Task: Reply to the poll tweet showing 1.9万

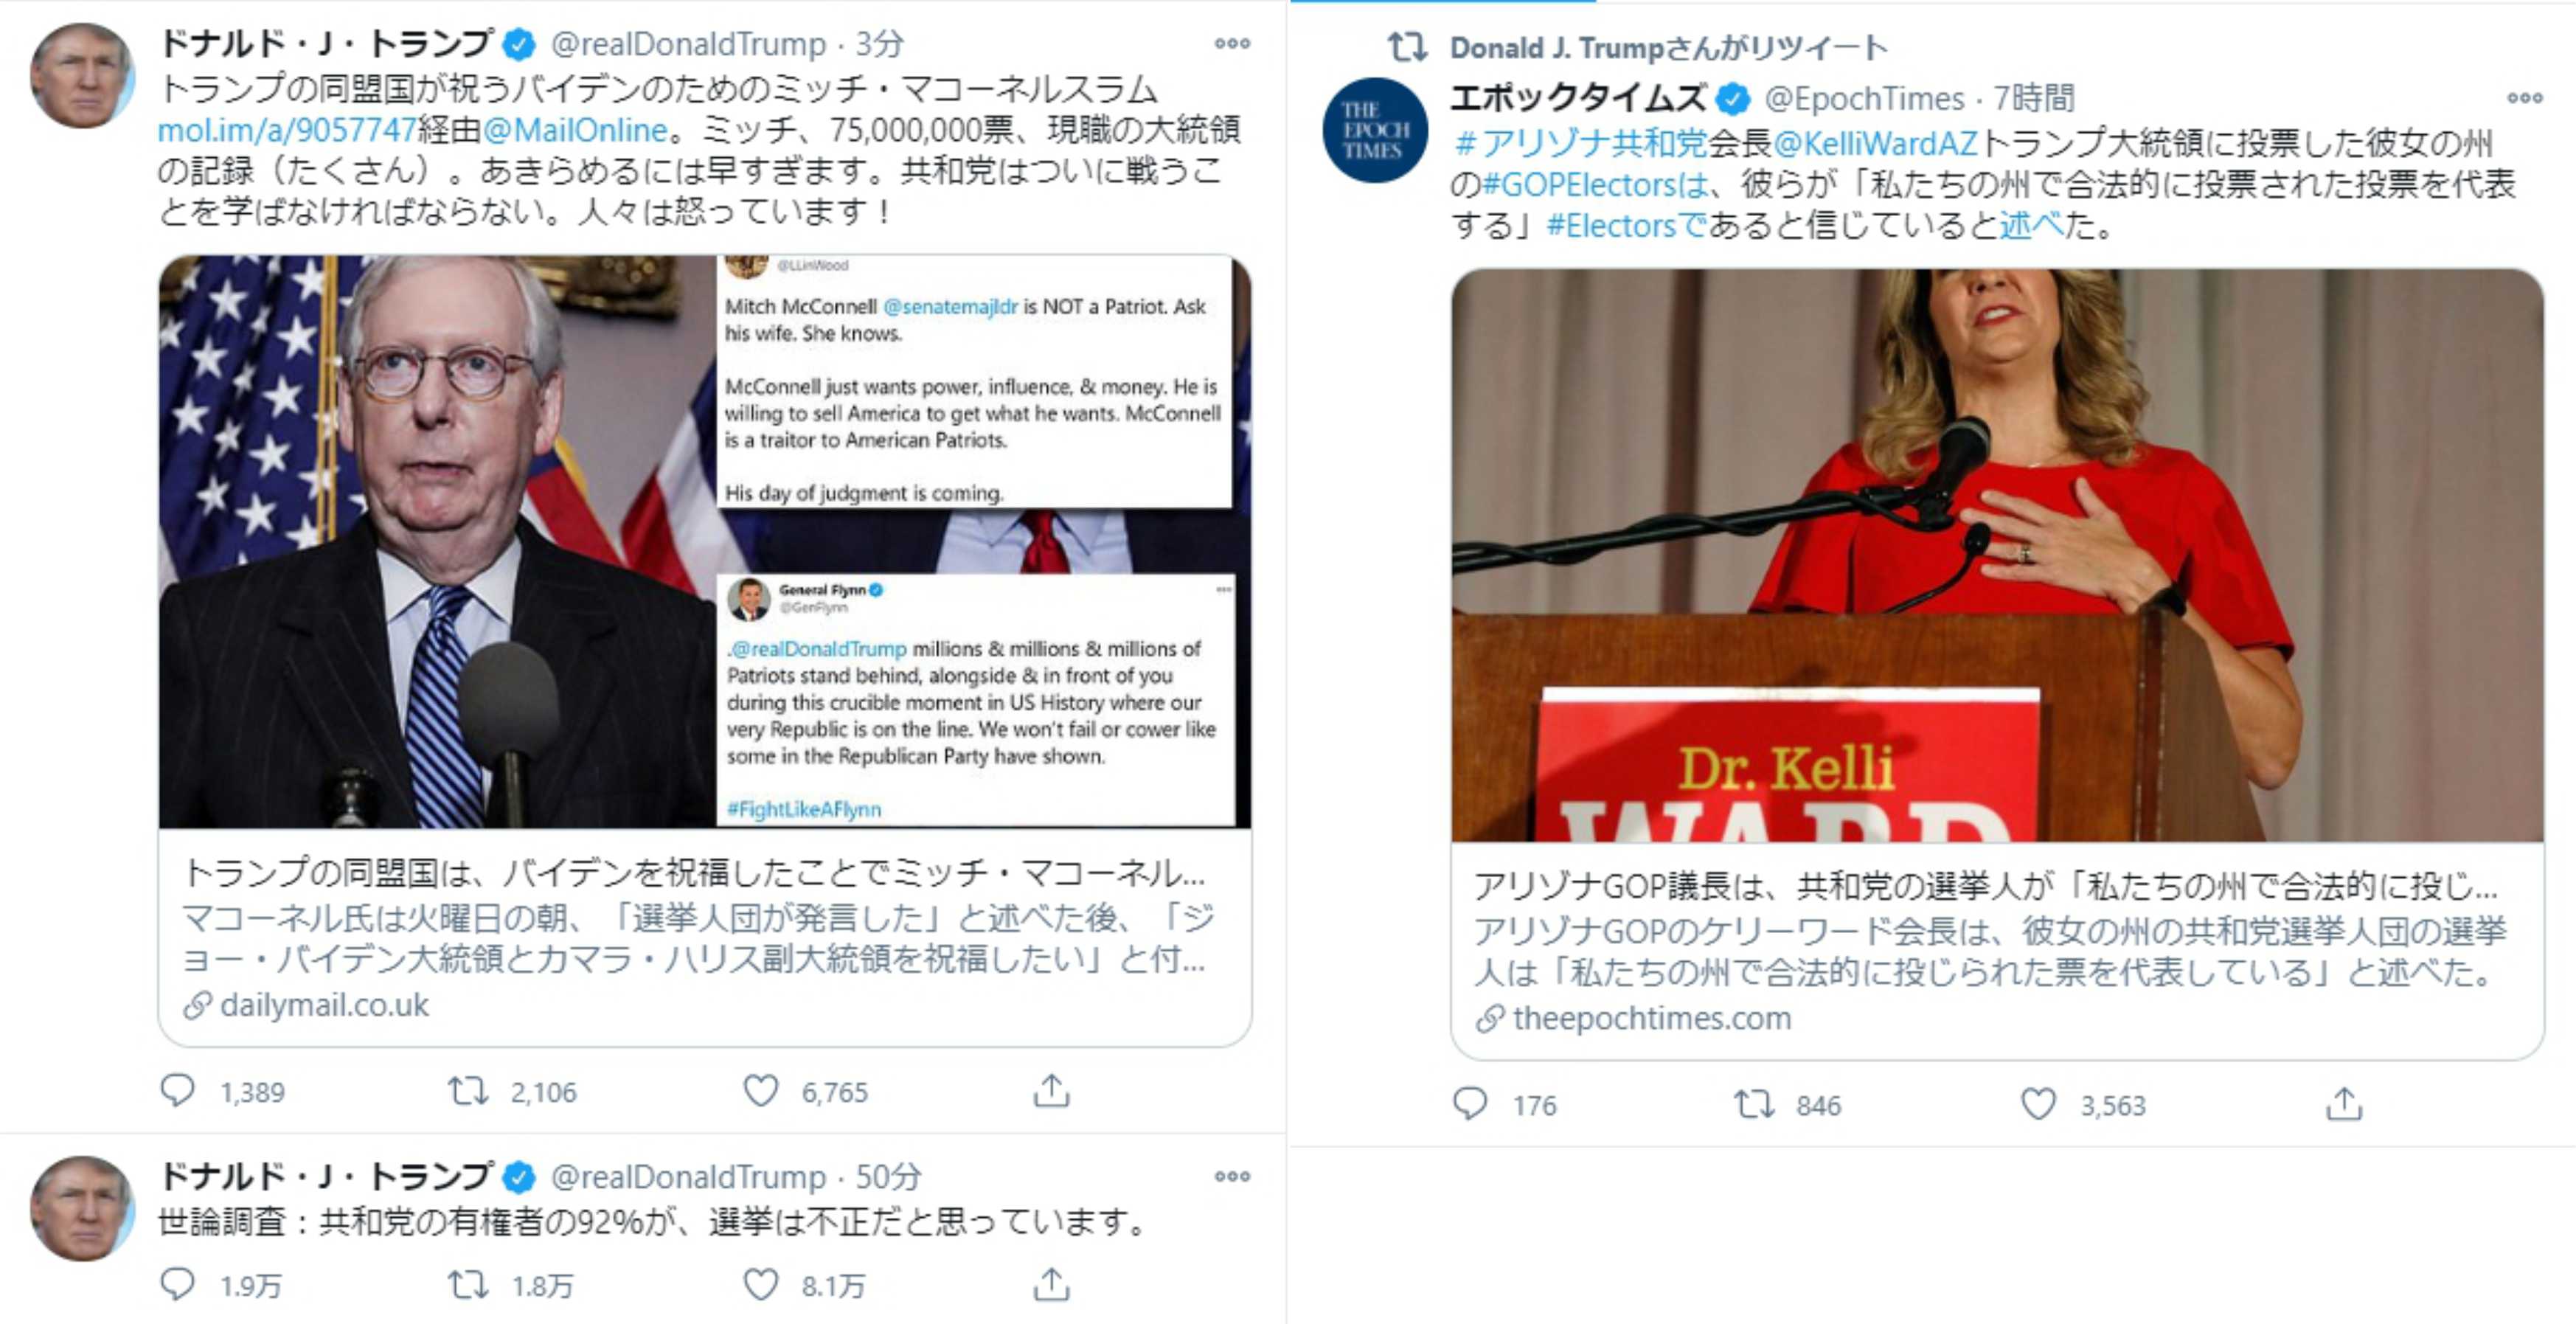Action: tap(178, 1284)
